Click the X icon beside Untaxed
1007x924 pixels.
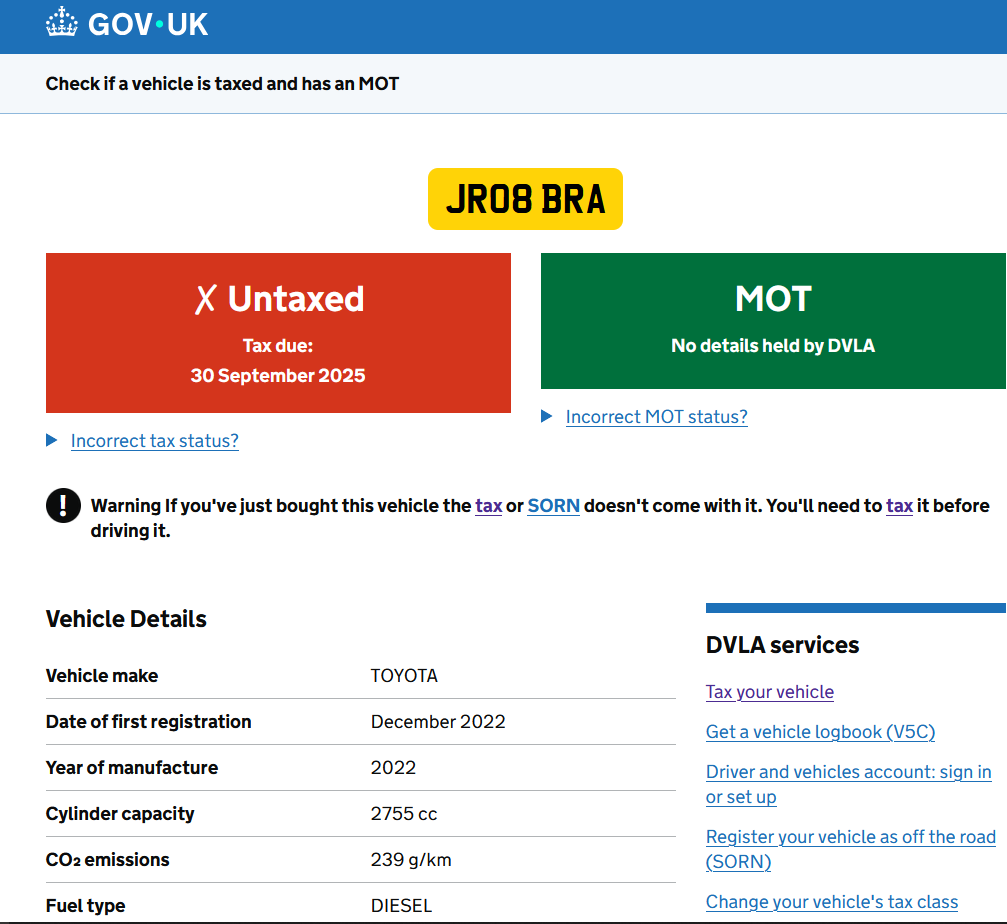click(205, 299)
